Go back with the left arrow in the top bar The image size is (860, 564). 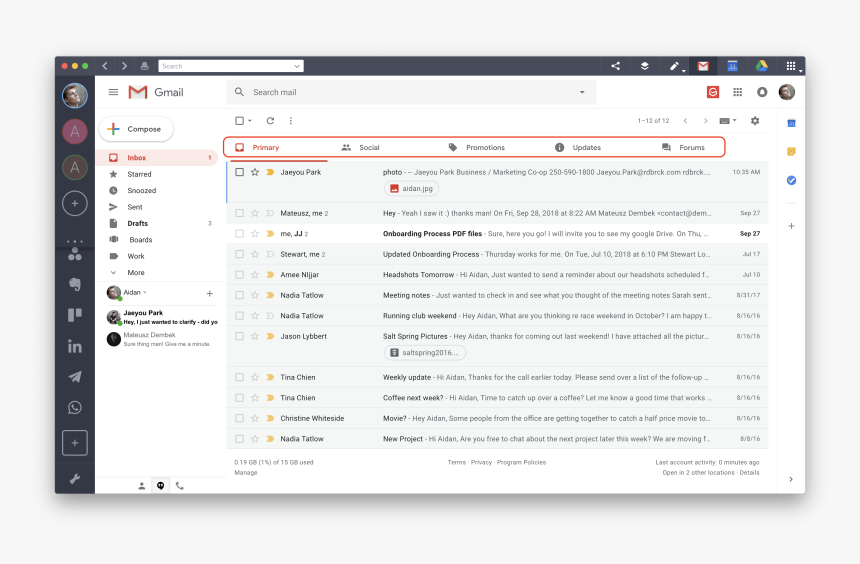point(105,66)
